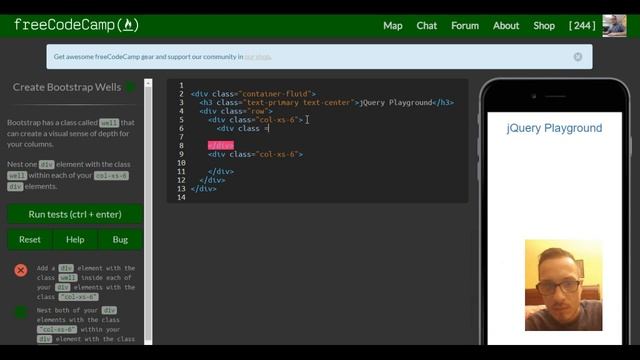
Task: Click the flame icon in the freeCodeCamp logo
Action: (x=128, y=25)
